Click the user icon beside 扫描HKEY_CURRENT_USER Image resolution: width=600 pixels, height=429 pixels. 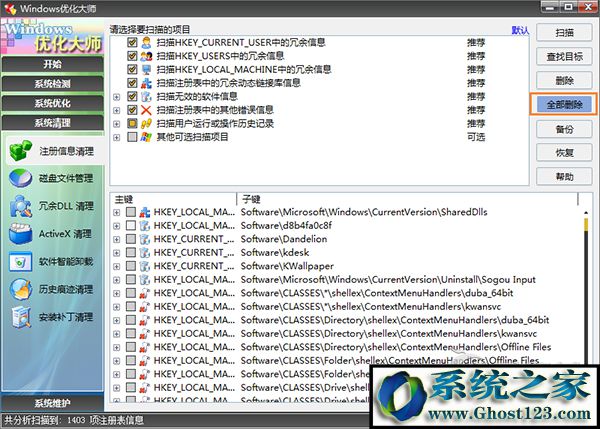pos(146,42)
